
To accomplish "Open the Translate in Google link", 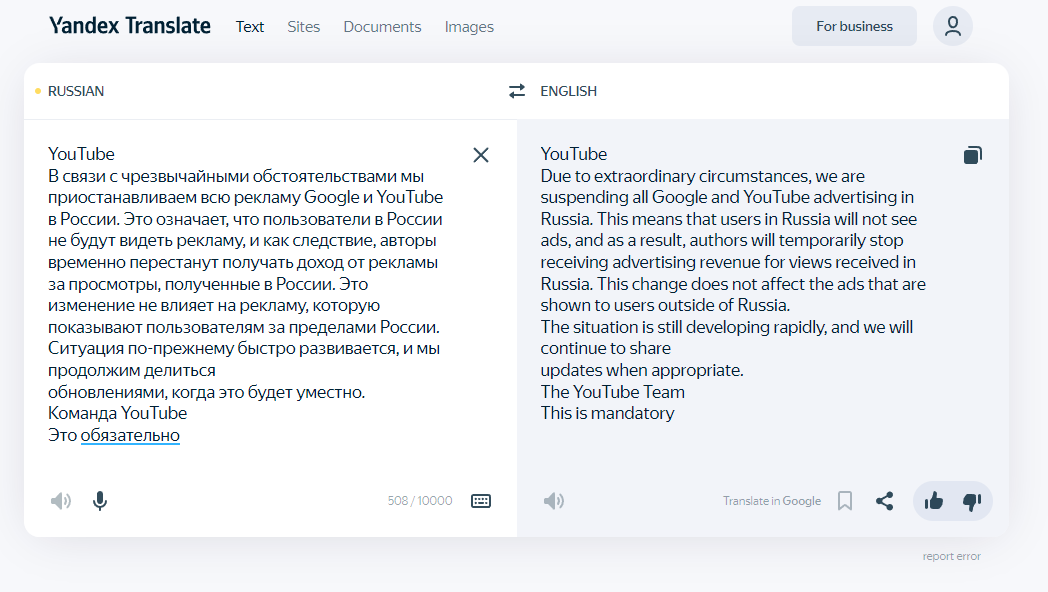I will click(x=772, y=501).
